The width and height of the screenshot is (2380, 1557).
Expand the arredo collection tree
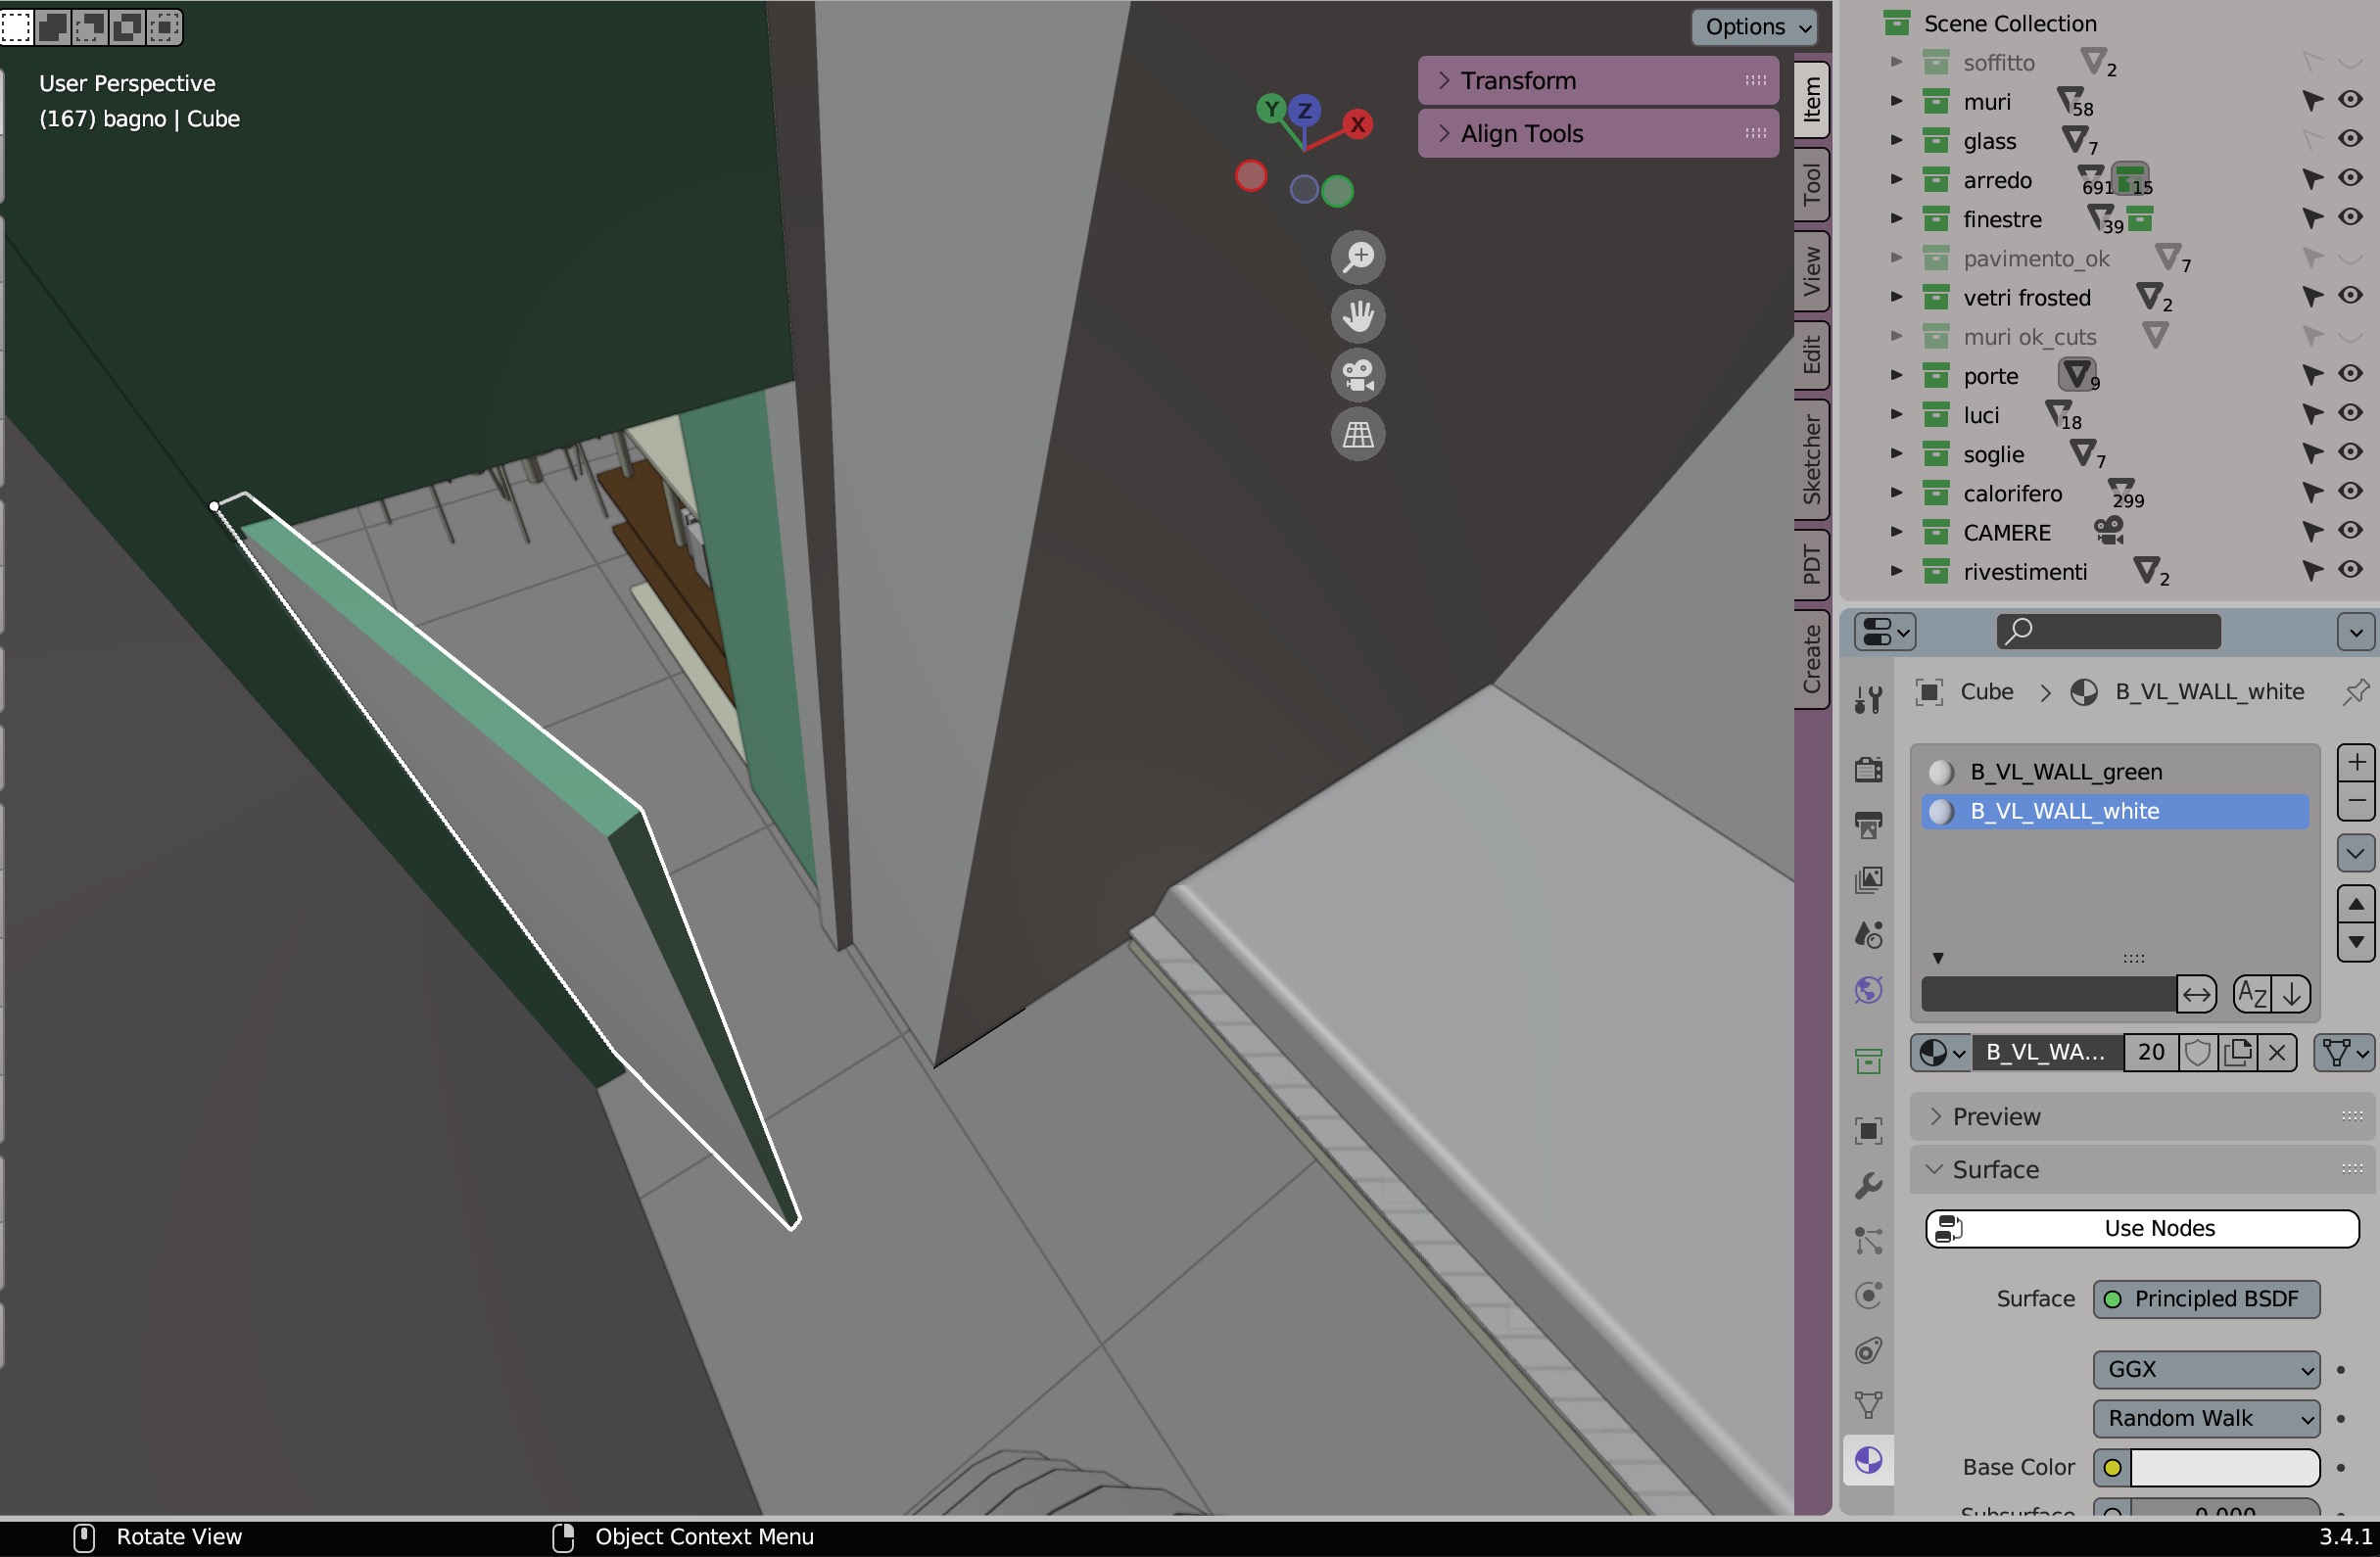pyautogui.click(x=1895, y=179)
